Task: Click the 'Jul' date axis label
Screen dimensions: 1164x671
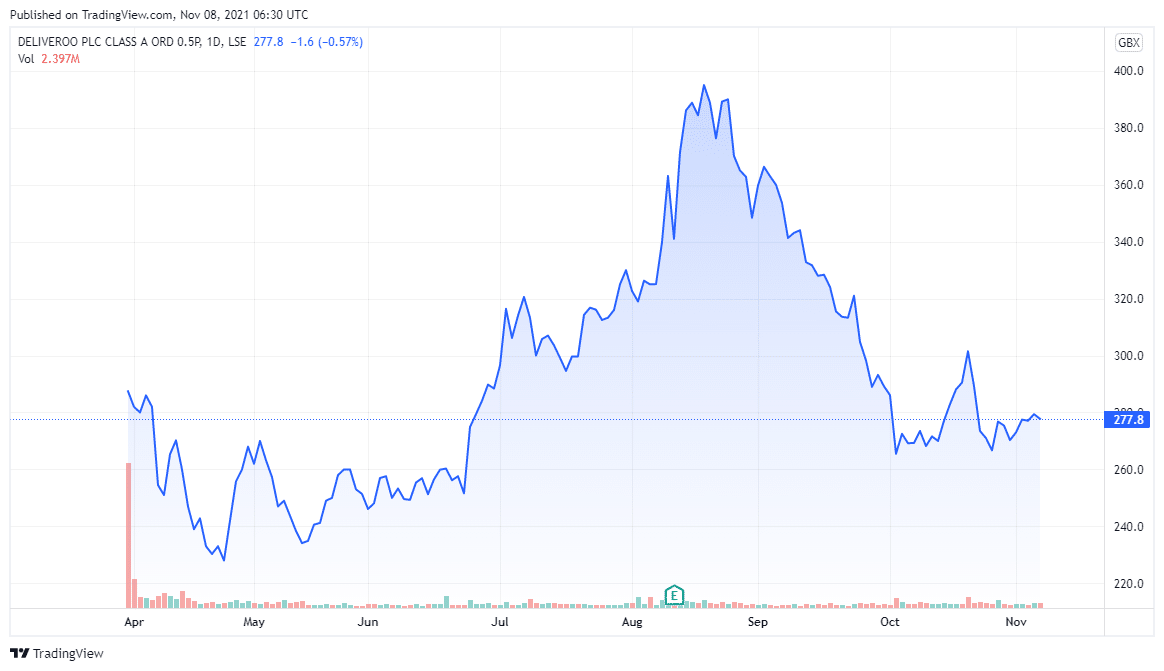Action: coord(500,622)
